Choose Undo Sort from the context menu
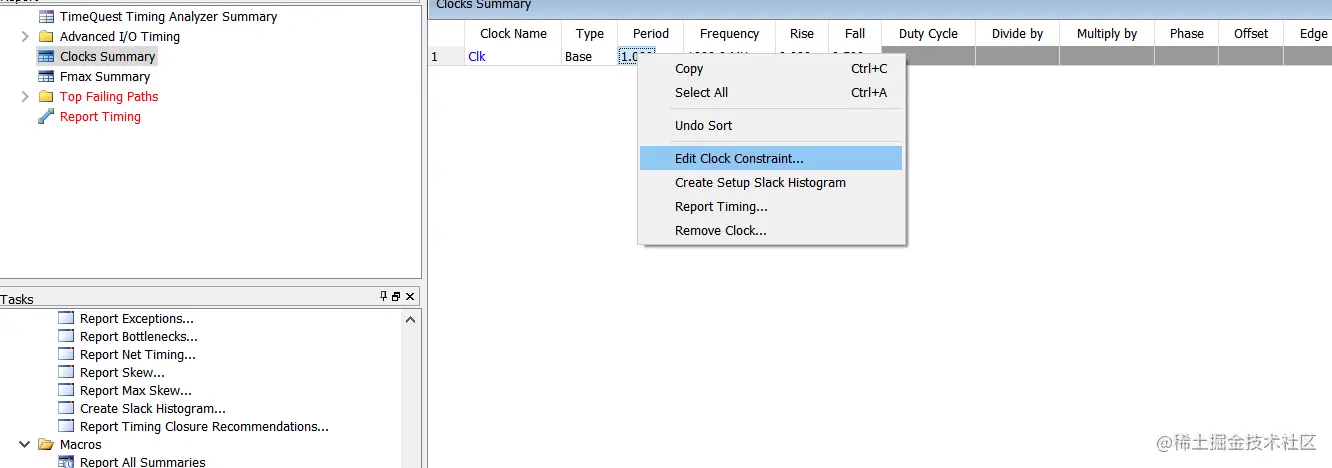1332x468 pixels. [x=771, y=126]
